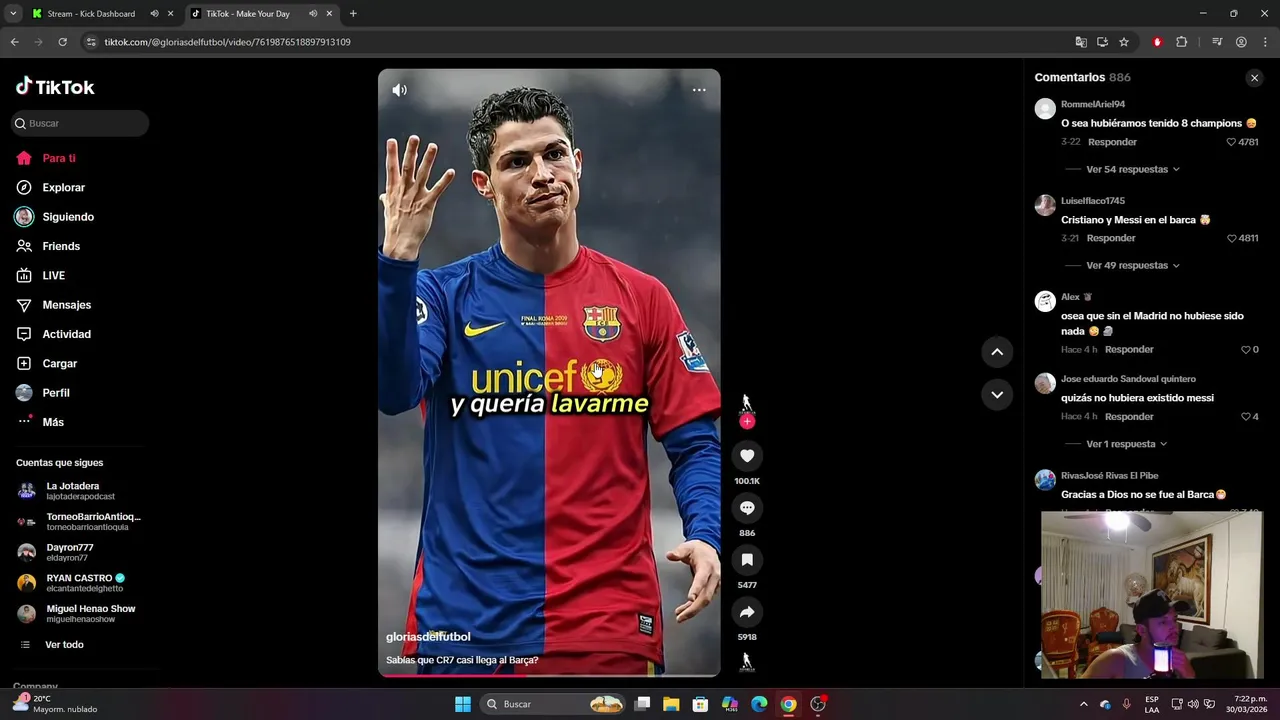Reply to Luiselflaco1745's comment
This screenshot has width=1280, height=720.
click(x=1111, y=238)
